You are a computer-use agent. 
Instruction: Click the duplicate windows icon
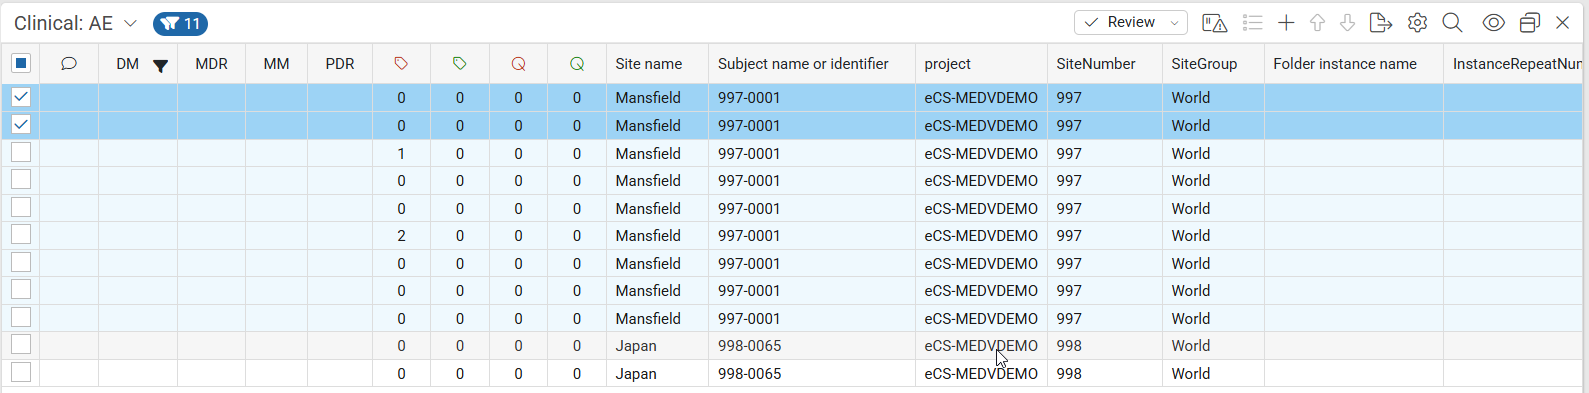pos(1529,23)
